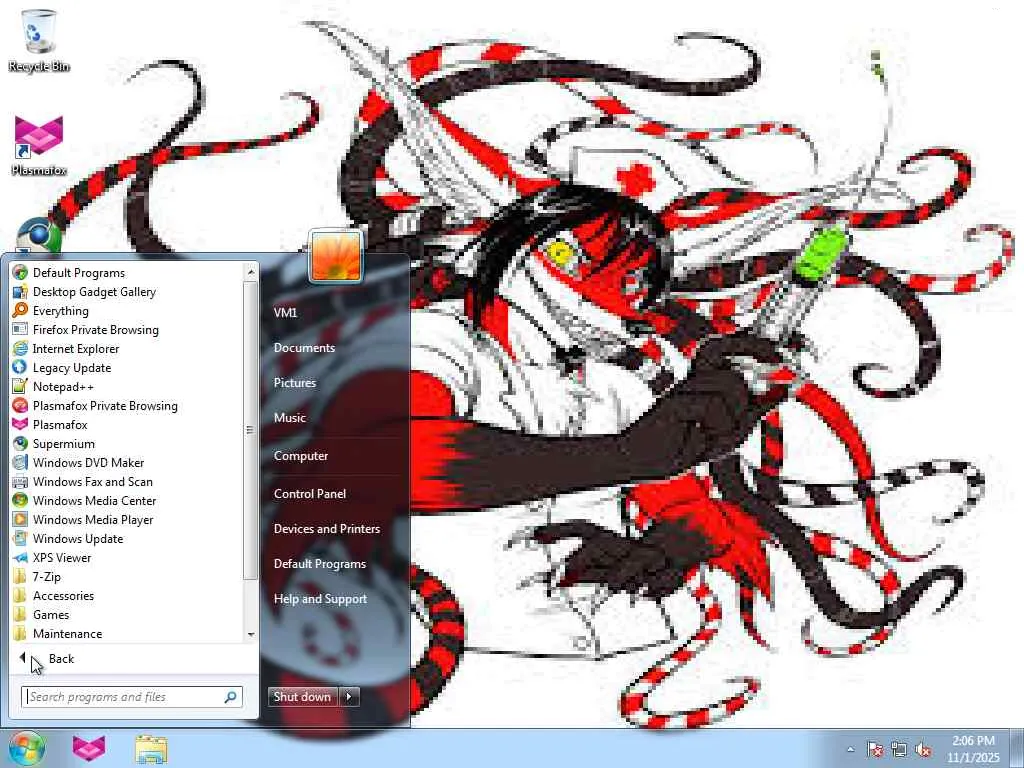1024x768 pixels.
Task: Start Firefox Private Browsing icon
Action: pyautogui.click(x=20, y=329)
